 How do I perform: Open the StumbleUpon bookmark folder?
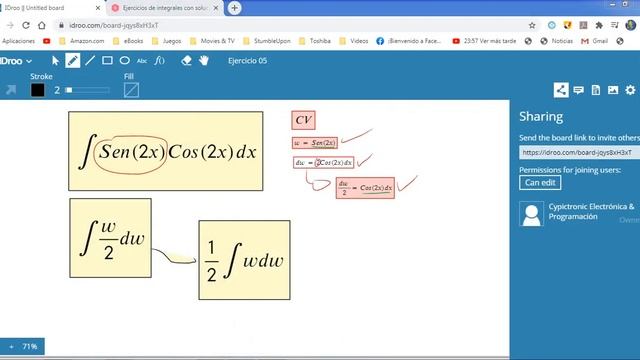[x=267, y=41]
